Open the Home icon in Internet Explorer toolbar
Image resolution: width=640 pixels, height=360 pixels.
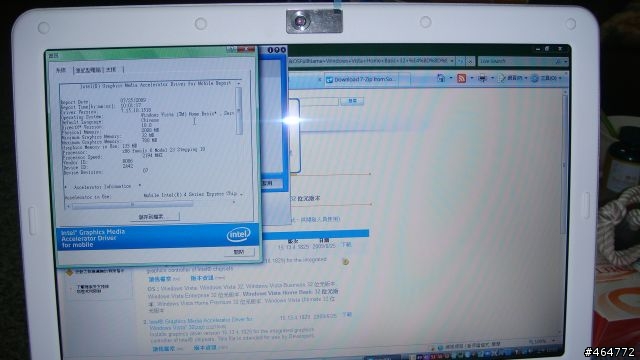pyautogui.click(x=441, y=78)
